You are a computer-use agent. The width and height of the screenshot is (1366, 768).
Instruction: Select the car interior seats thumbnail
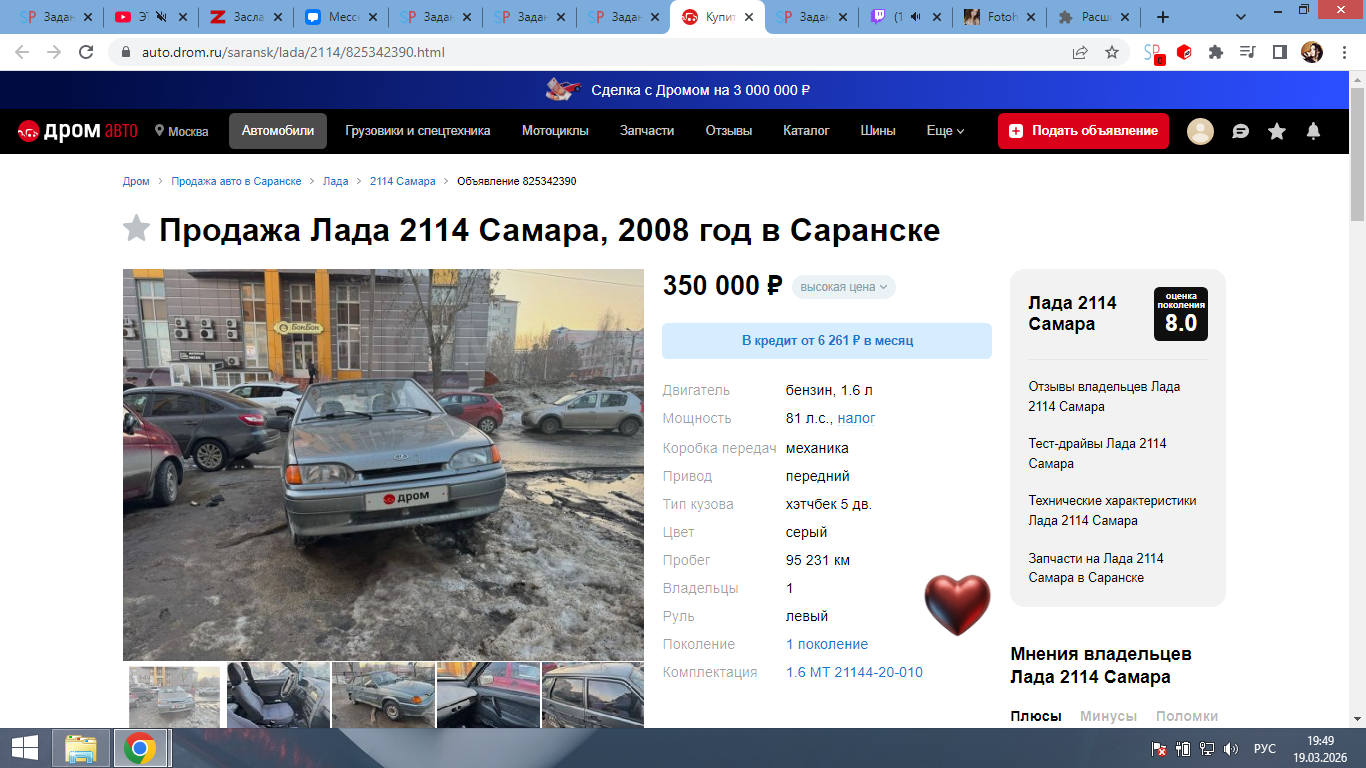click(278, 694)
